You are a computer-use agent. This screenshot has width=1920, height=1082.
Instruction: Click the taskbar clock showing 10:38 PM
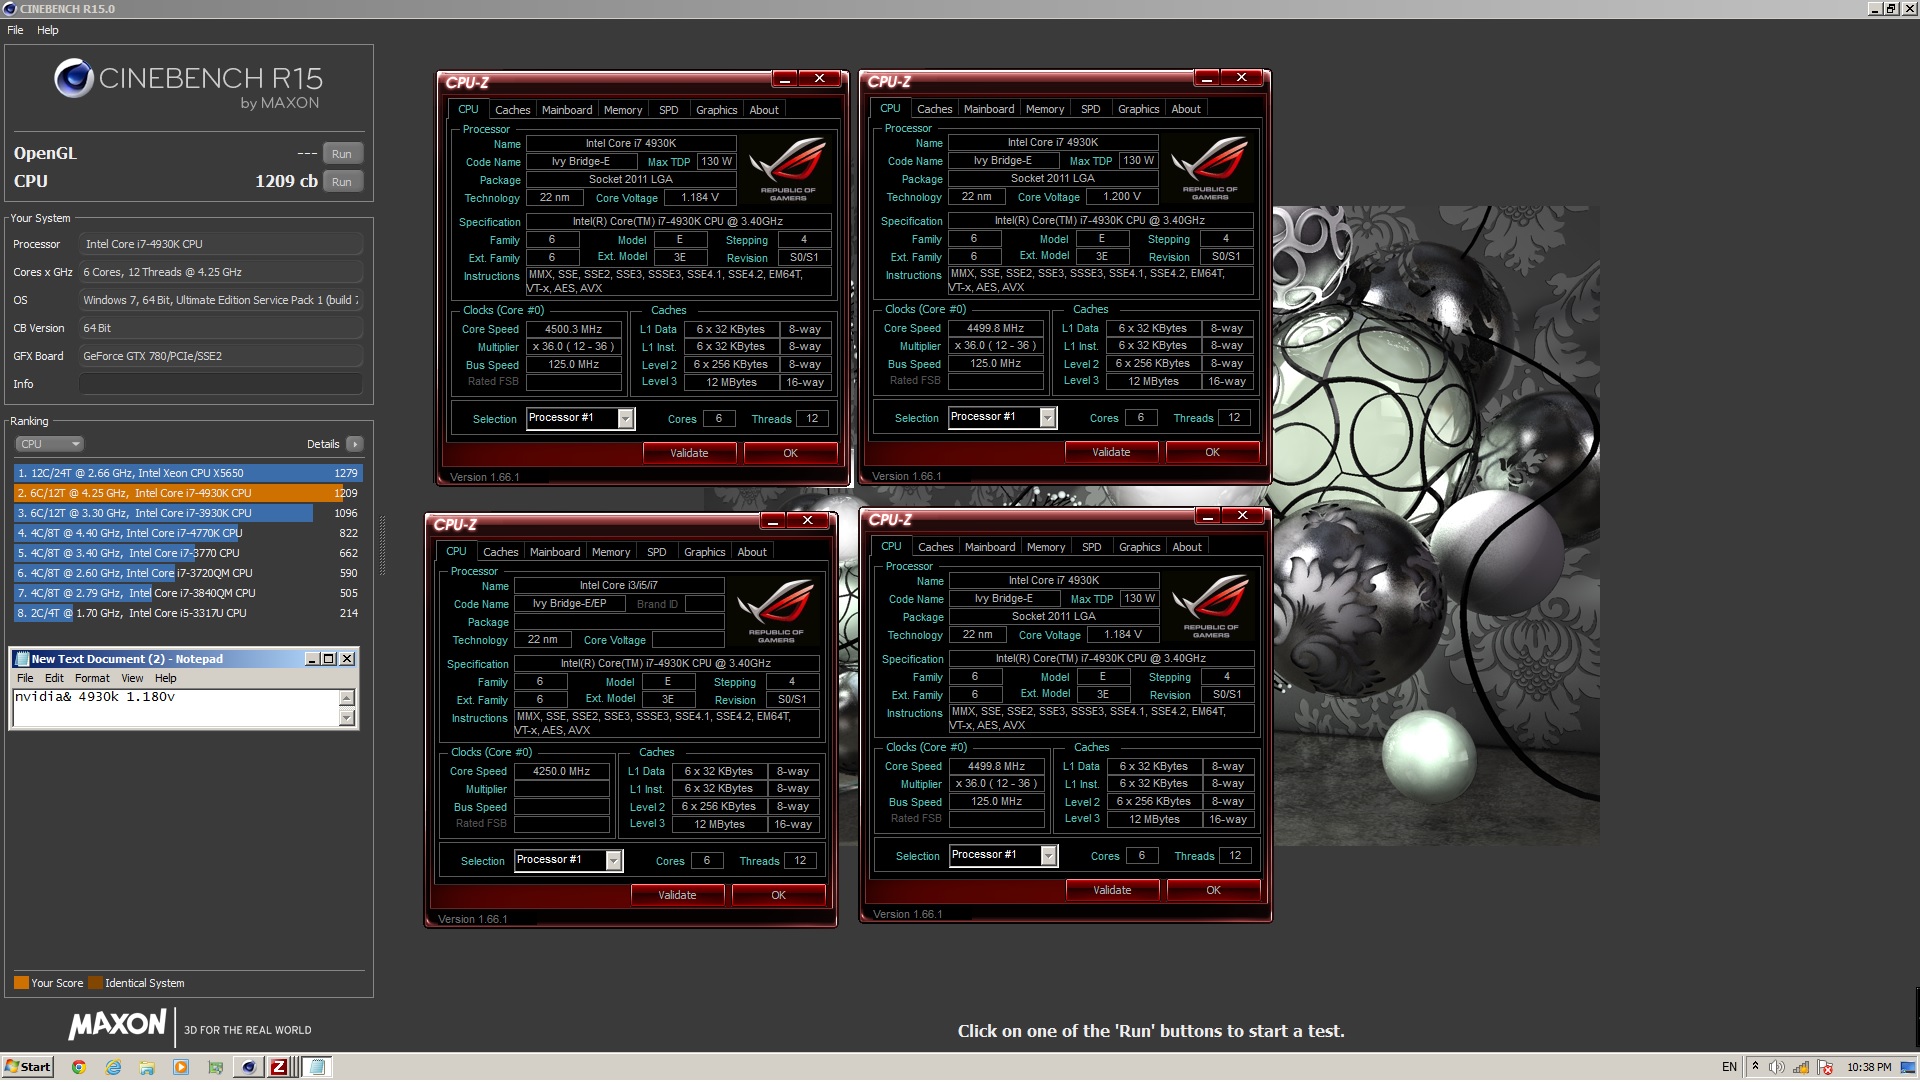(1869, 1068)
